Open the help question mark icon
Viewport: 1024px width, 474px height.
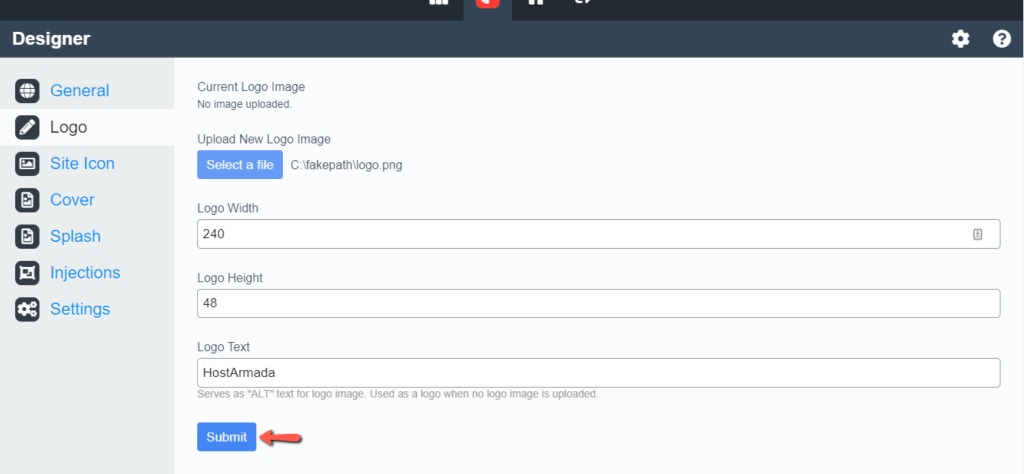coord(1001,39)
